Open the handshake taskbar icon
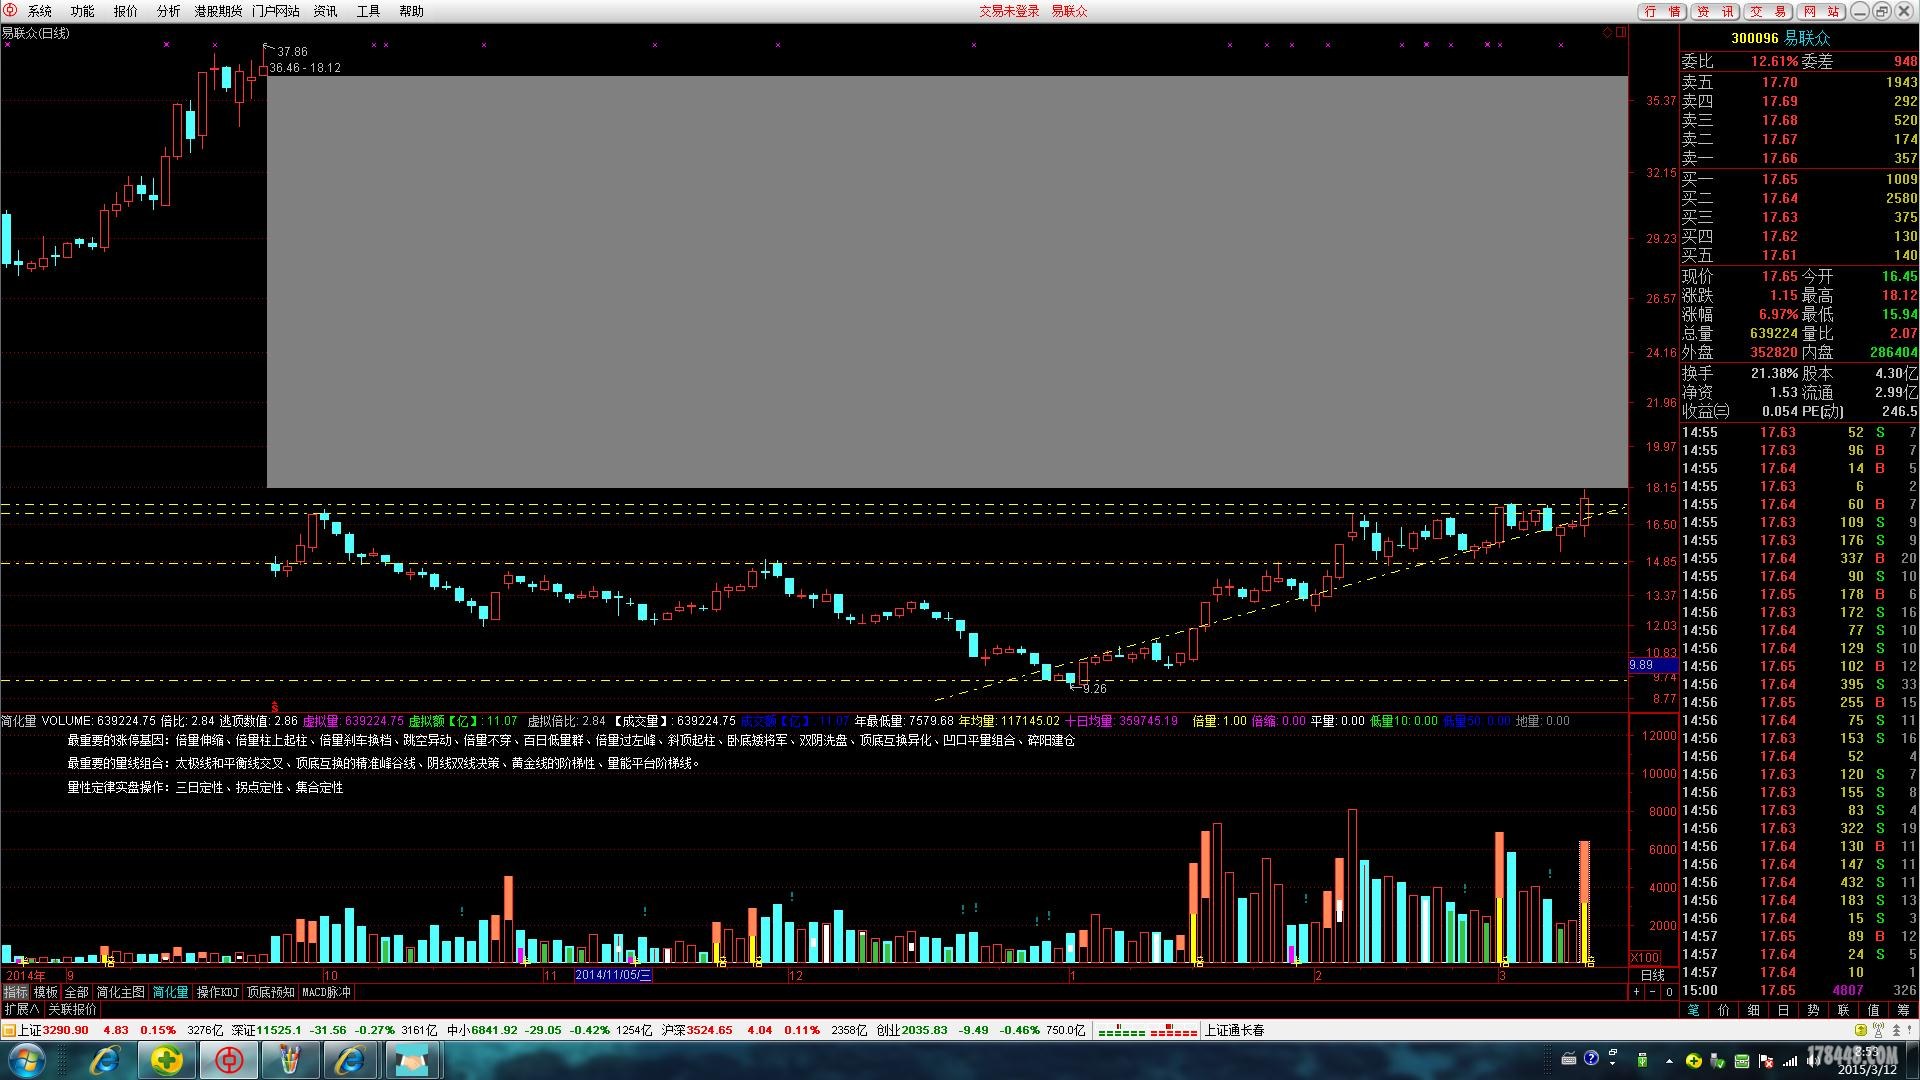This screenshot has width=1920, height=1080. (x=413, y=1060)
